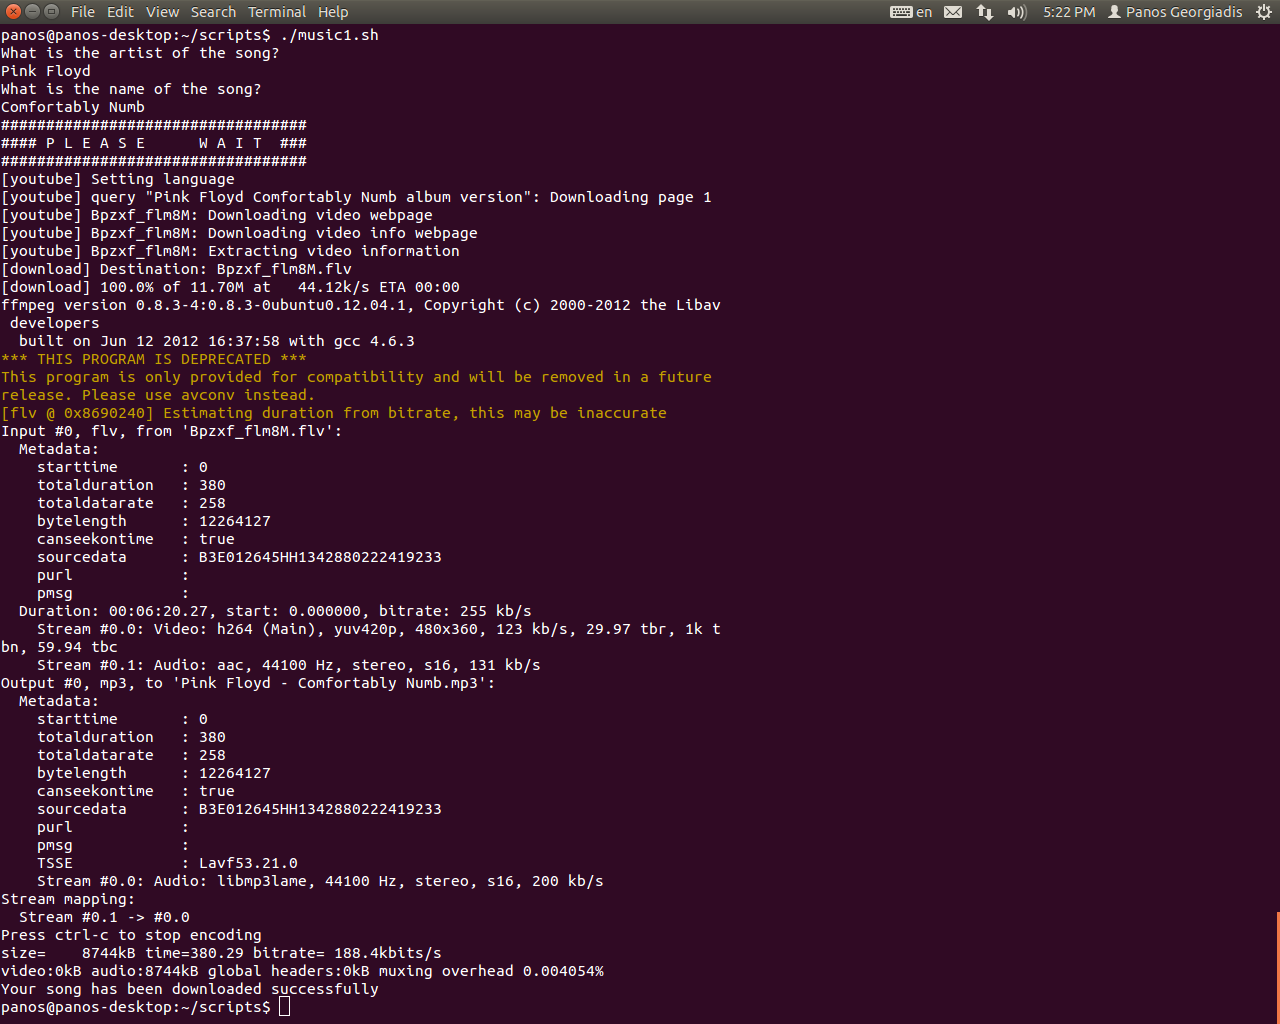Click the 'THIS PROGRAM IS DEPRECATED' warning
1280x1024 pixels.
tap(154, 359)
